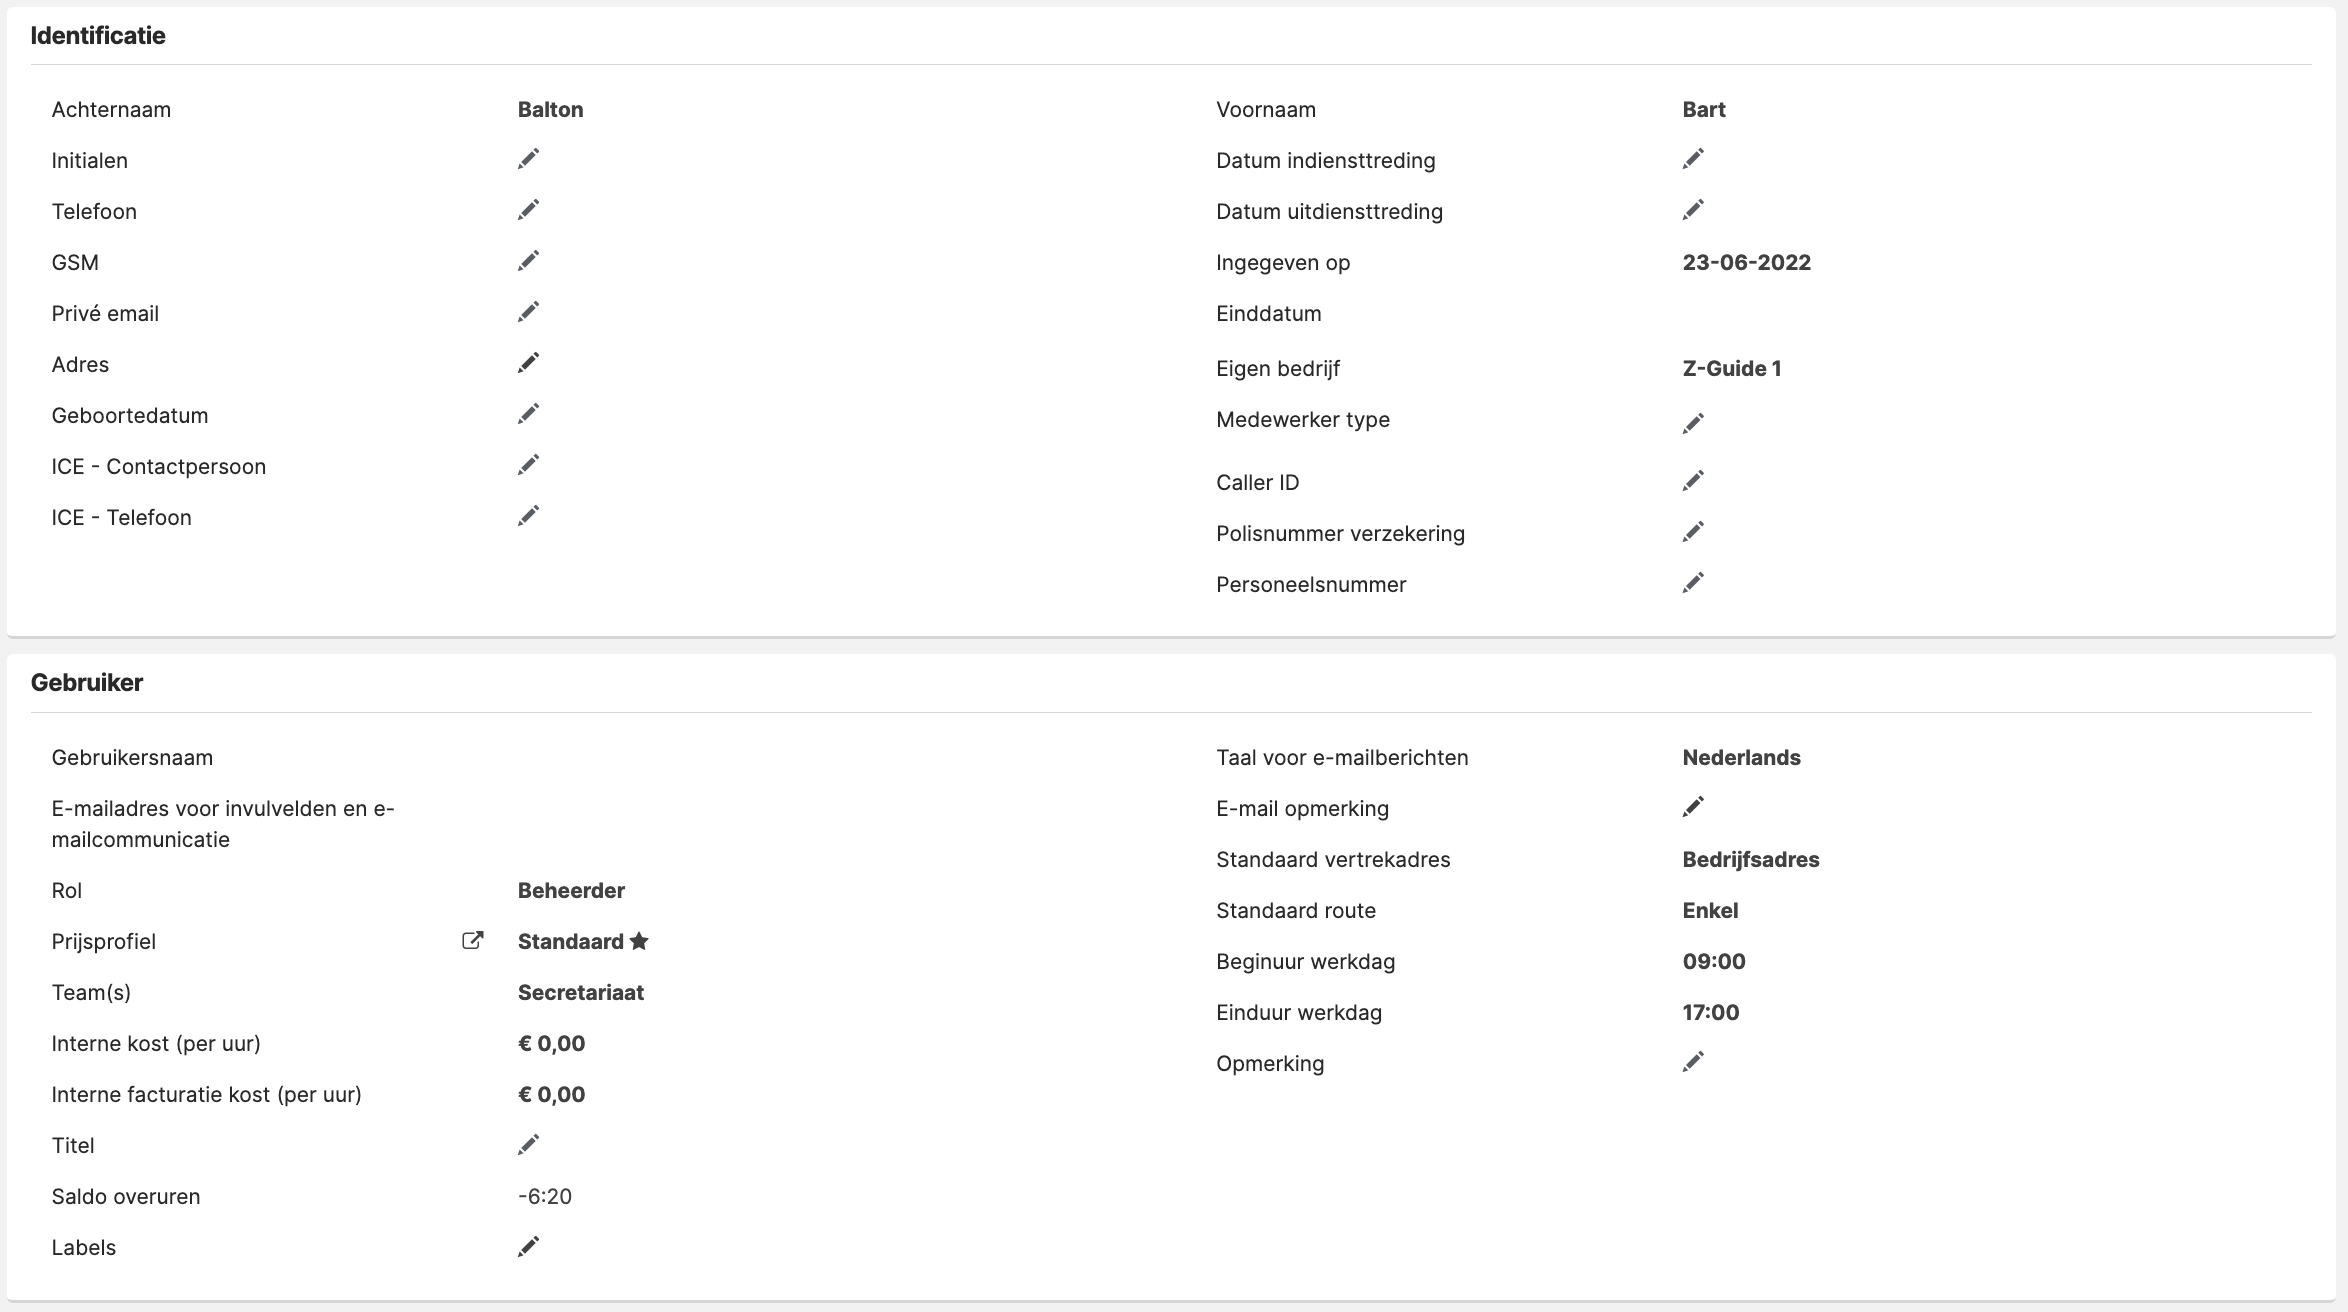Edit GSM number via pencil icon
This screenshot has height=1312, width=2348.
point(528,261)
